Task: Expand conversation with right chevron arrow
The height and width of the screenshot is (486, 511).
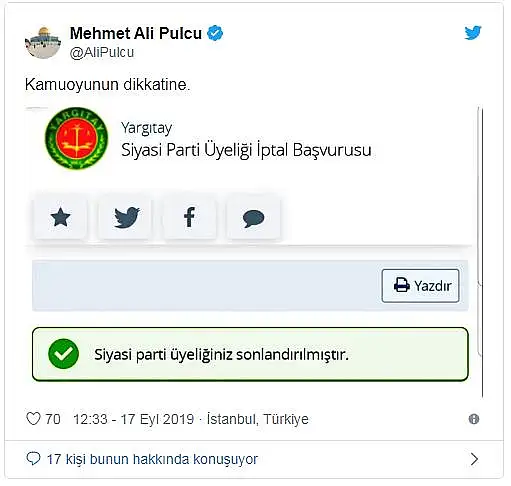Action: coord(474,459)
